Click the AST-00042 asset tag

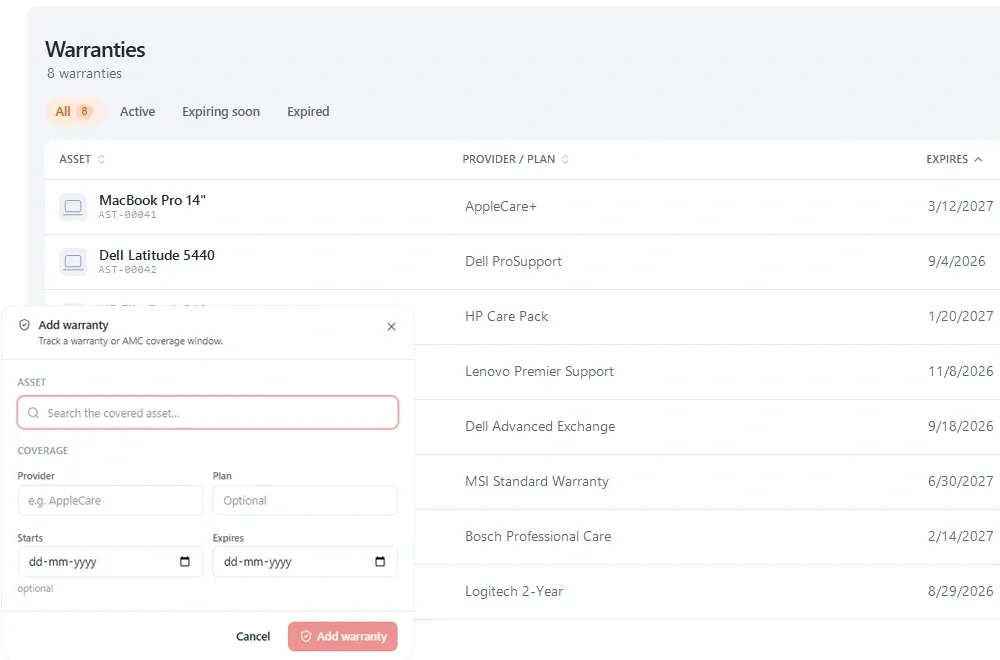pyautogui.click(x=128, y=270)
